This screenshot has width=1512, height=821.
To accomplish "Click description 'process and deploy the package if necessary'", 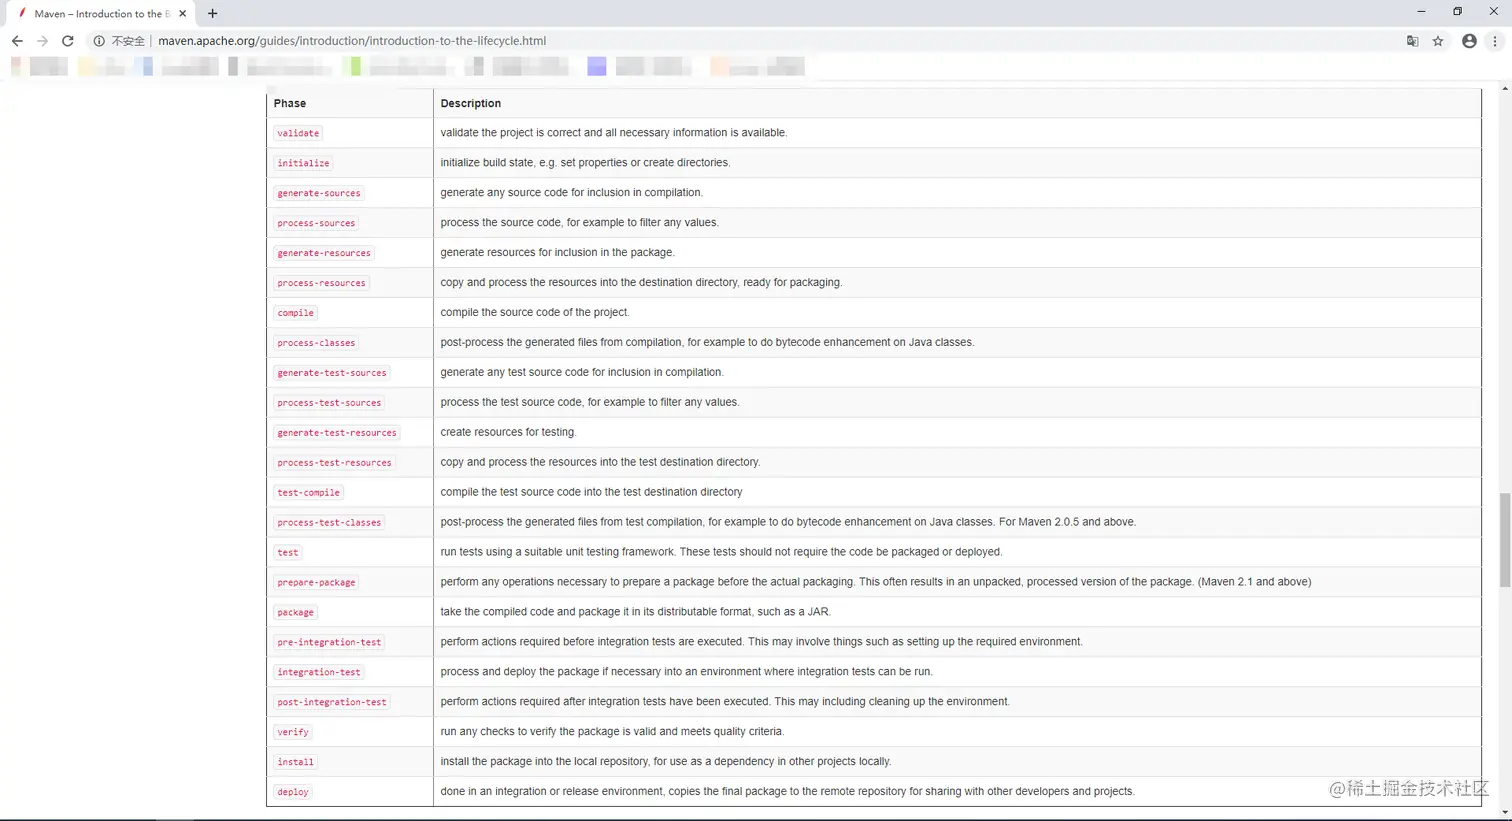I will tap(686, 672).
